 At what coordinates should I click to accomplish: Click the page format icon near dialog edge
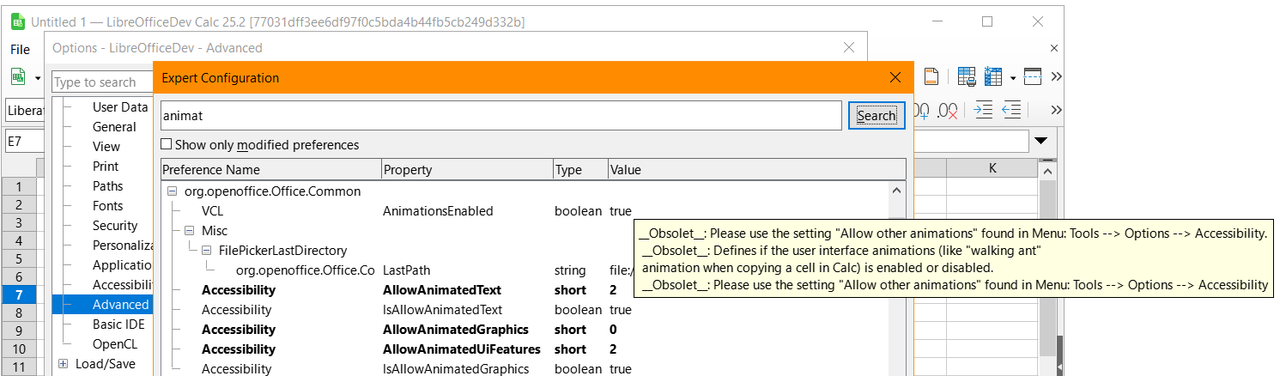pyautogui.click(x=931, y=77)
